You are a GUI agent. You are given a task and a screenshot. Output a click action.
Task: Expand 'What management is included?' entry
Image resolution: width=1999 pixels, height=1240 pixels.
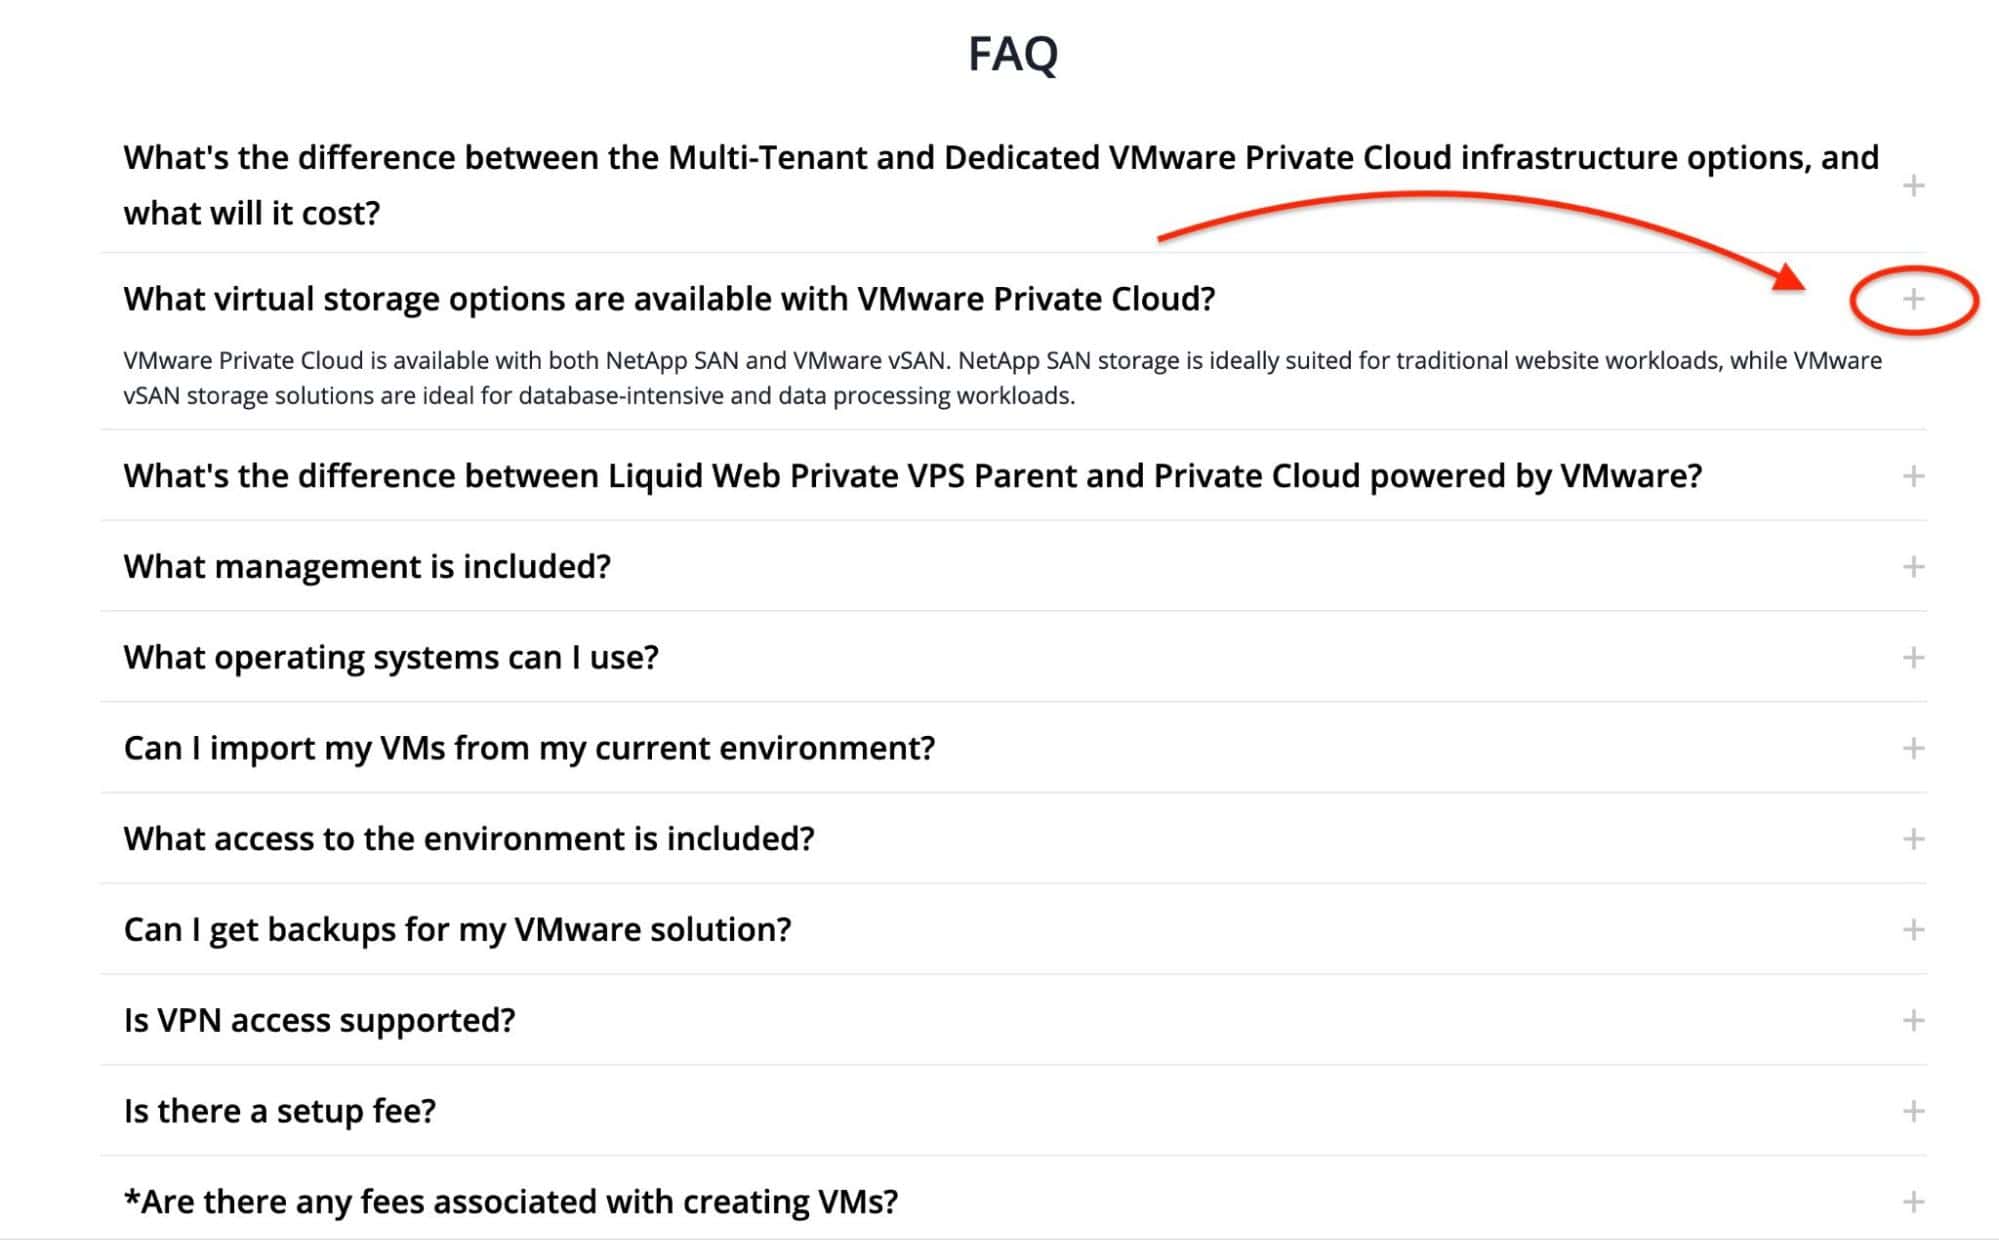[1913, 566]
